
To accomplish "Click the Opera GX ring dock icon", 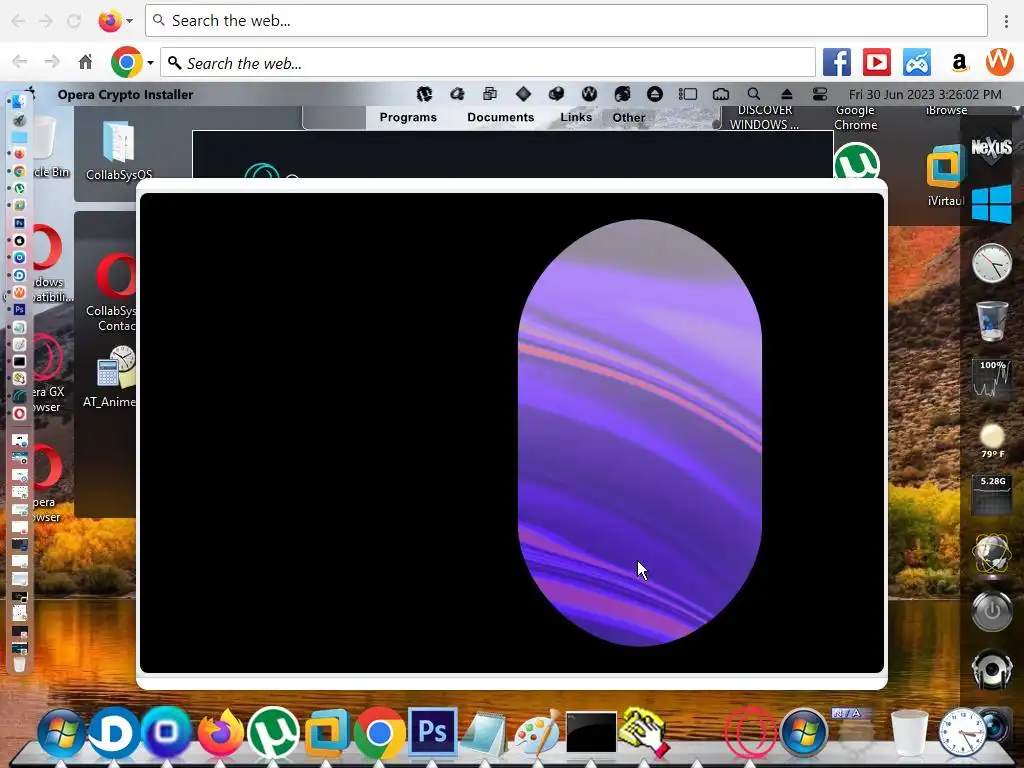I will tap(750, 733).
